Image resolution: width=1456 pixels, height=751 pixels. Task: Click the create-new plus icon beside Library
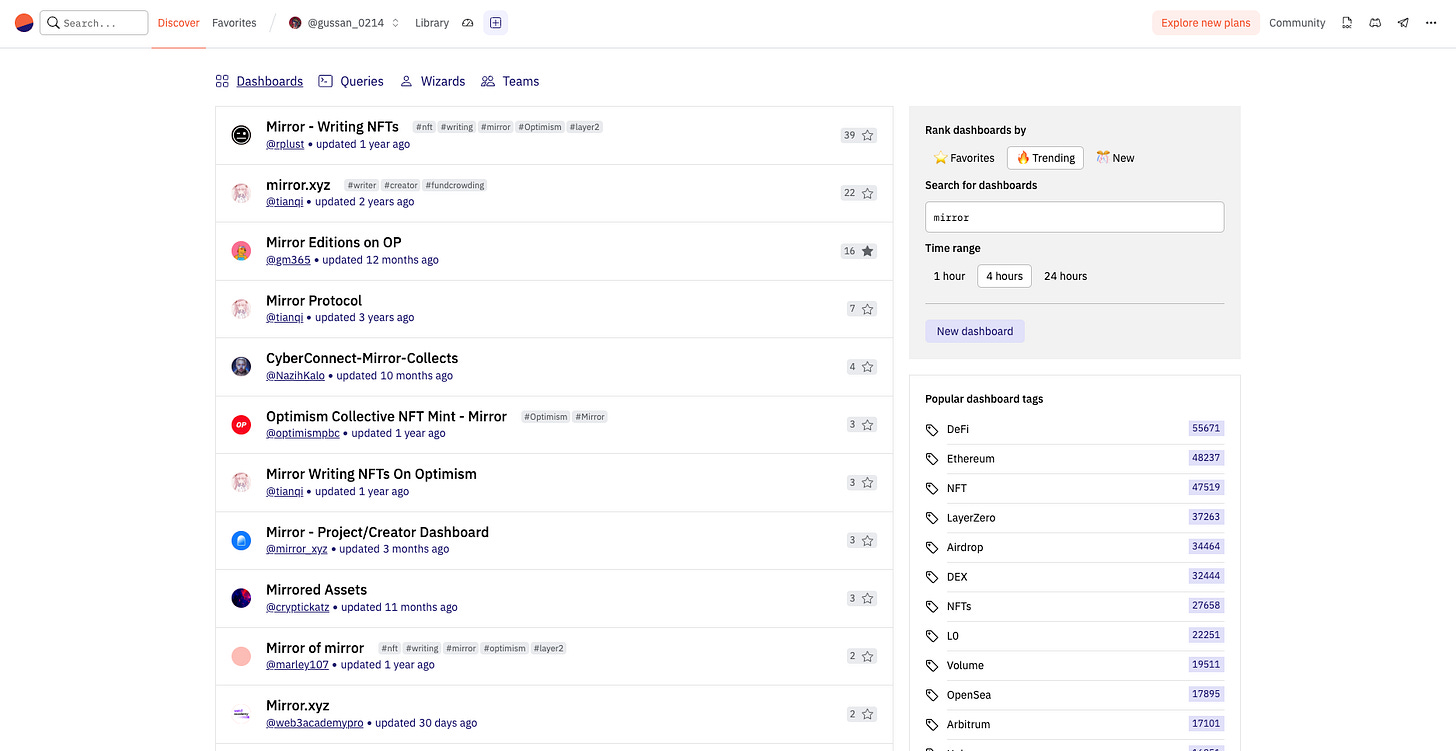[x=496, y=23]
